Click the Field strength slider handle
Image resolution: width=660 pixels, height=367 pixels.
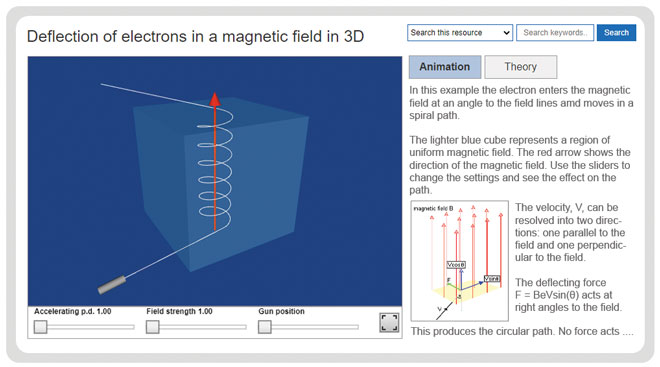pos(152,327)
